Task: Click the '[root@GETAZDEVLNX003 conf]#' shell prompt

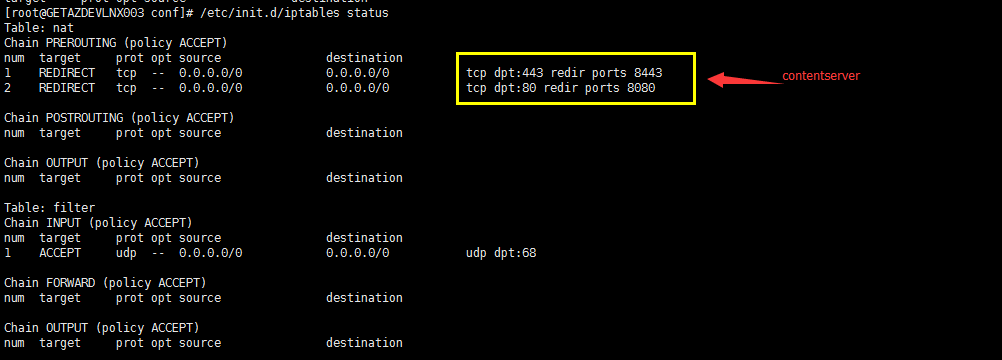Action: coord(98,13)
